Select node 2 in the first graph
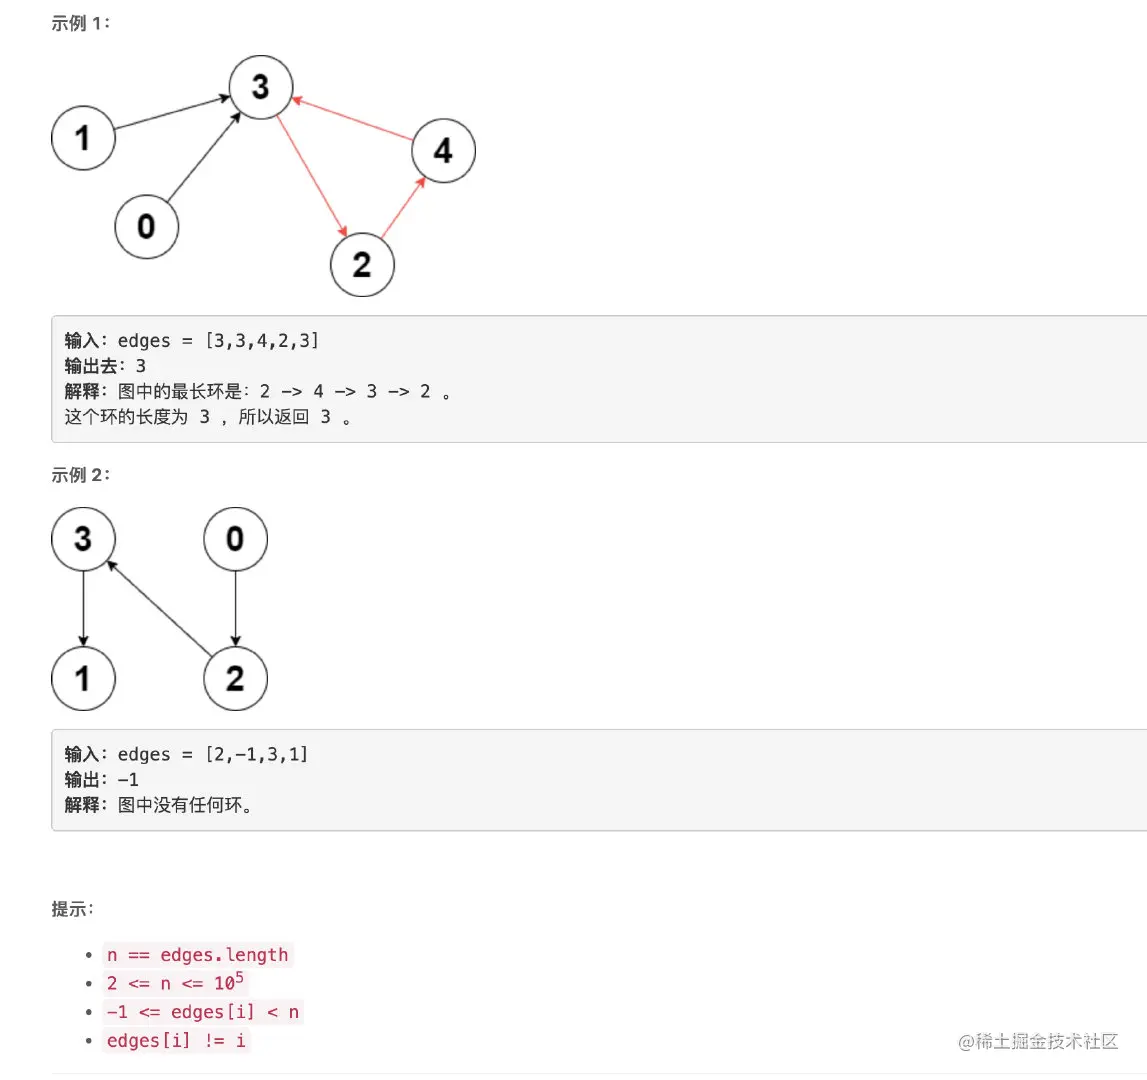Viewport: 1147px width, 1080px height. [362, 264]
